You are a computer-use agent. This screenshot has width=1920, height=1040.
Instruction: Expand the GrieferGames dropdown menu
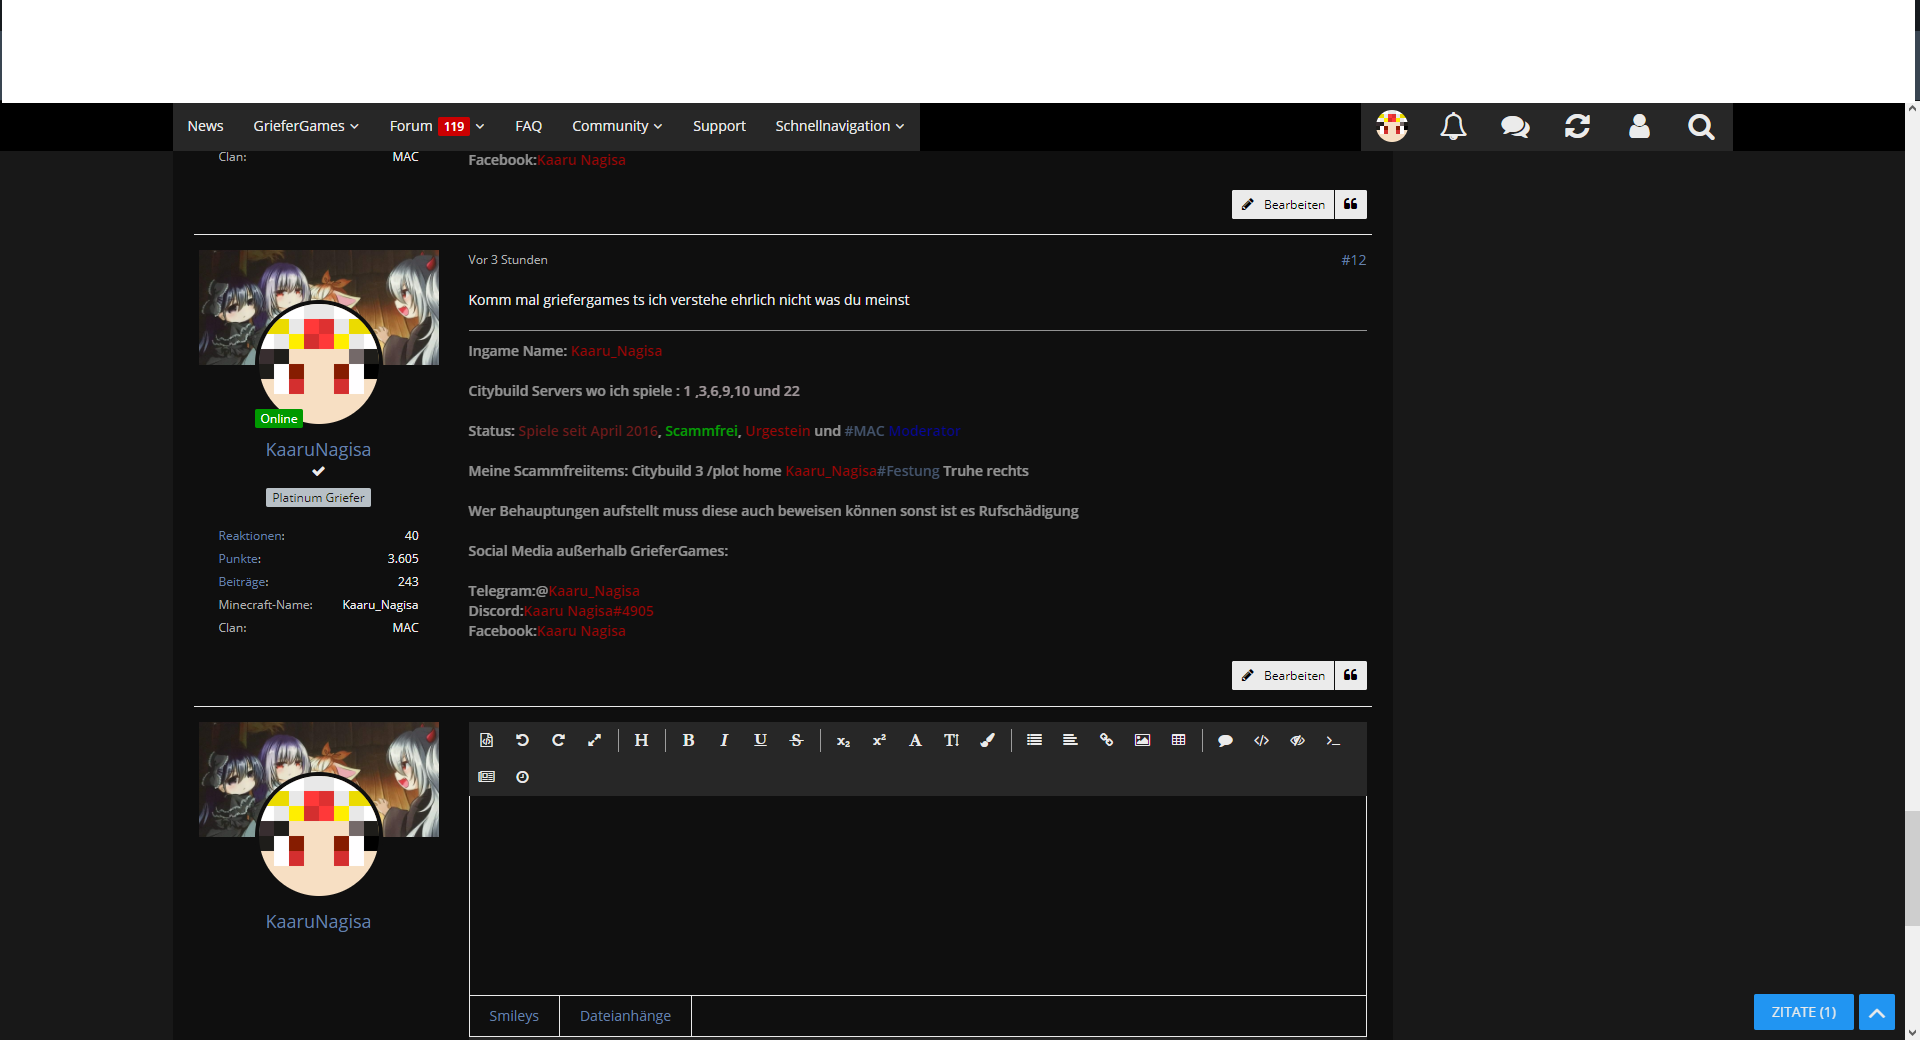point(306,126)
